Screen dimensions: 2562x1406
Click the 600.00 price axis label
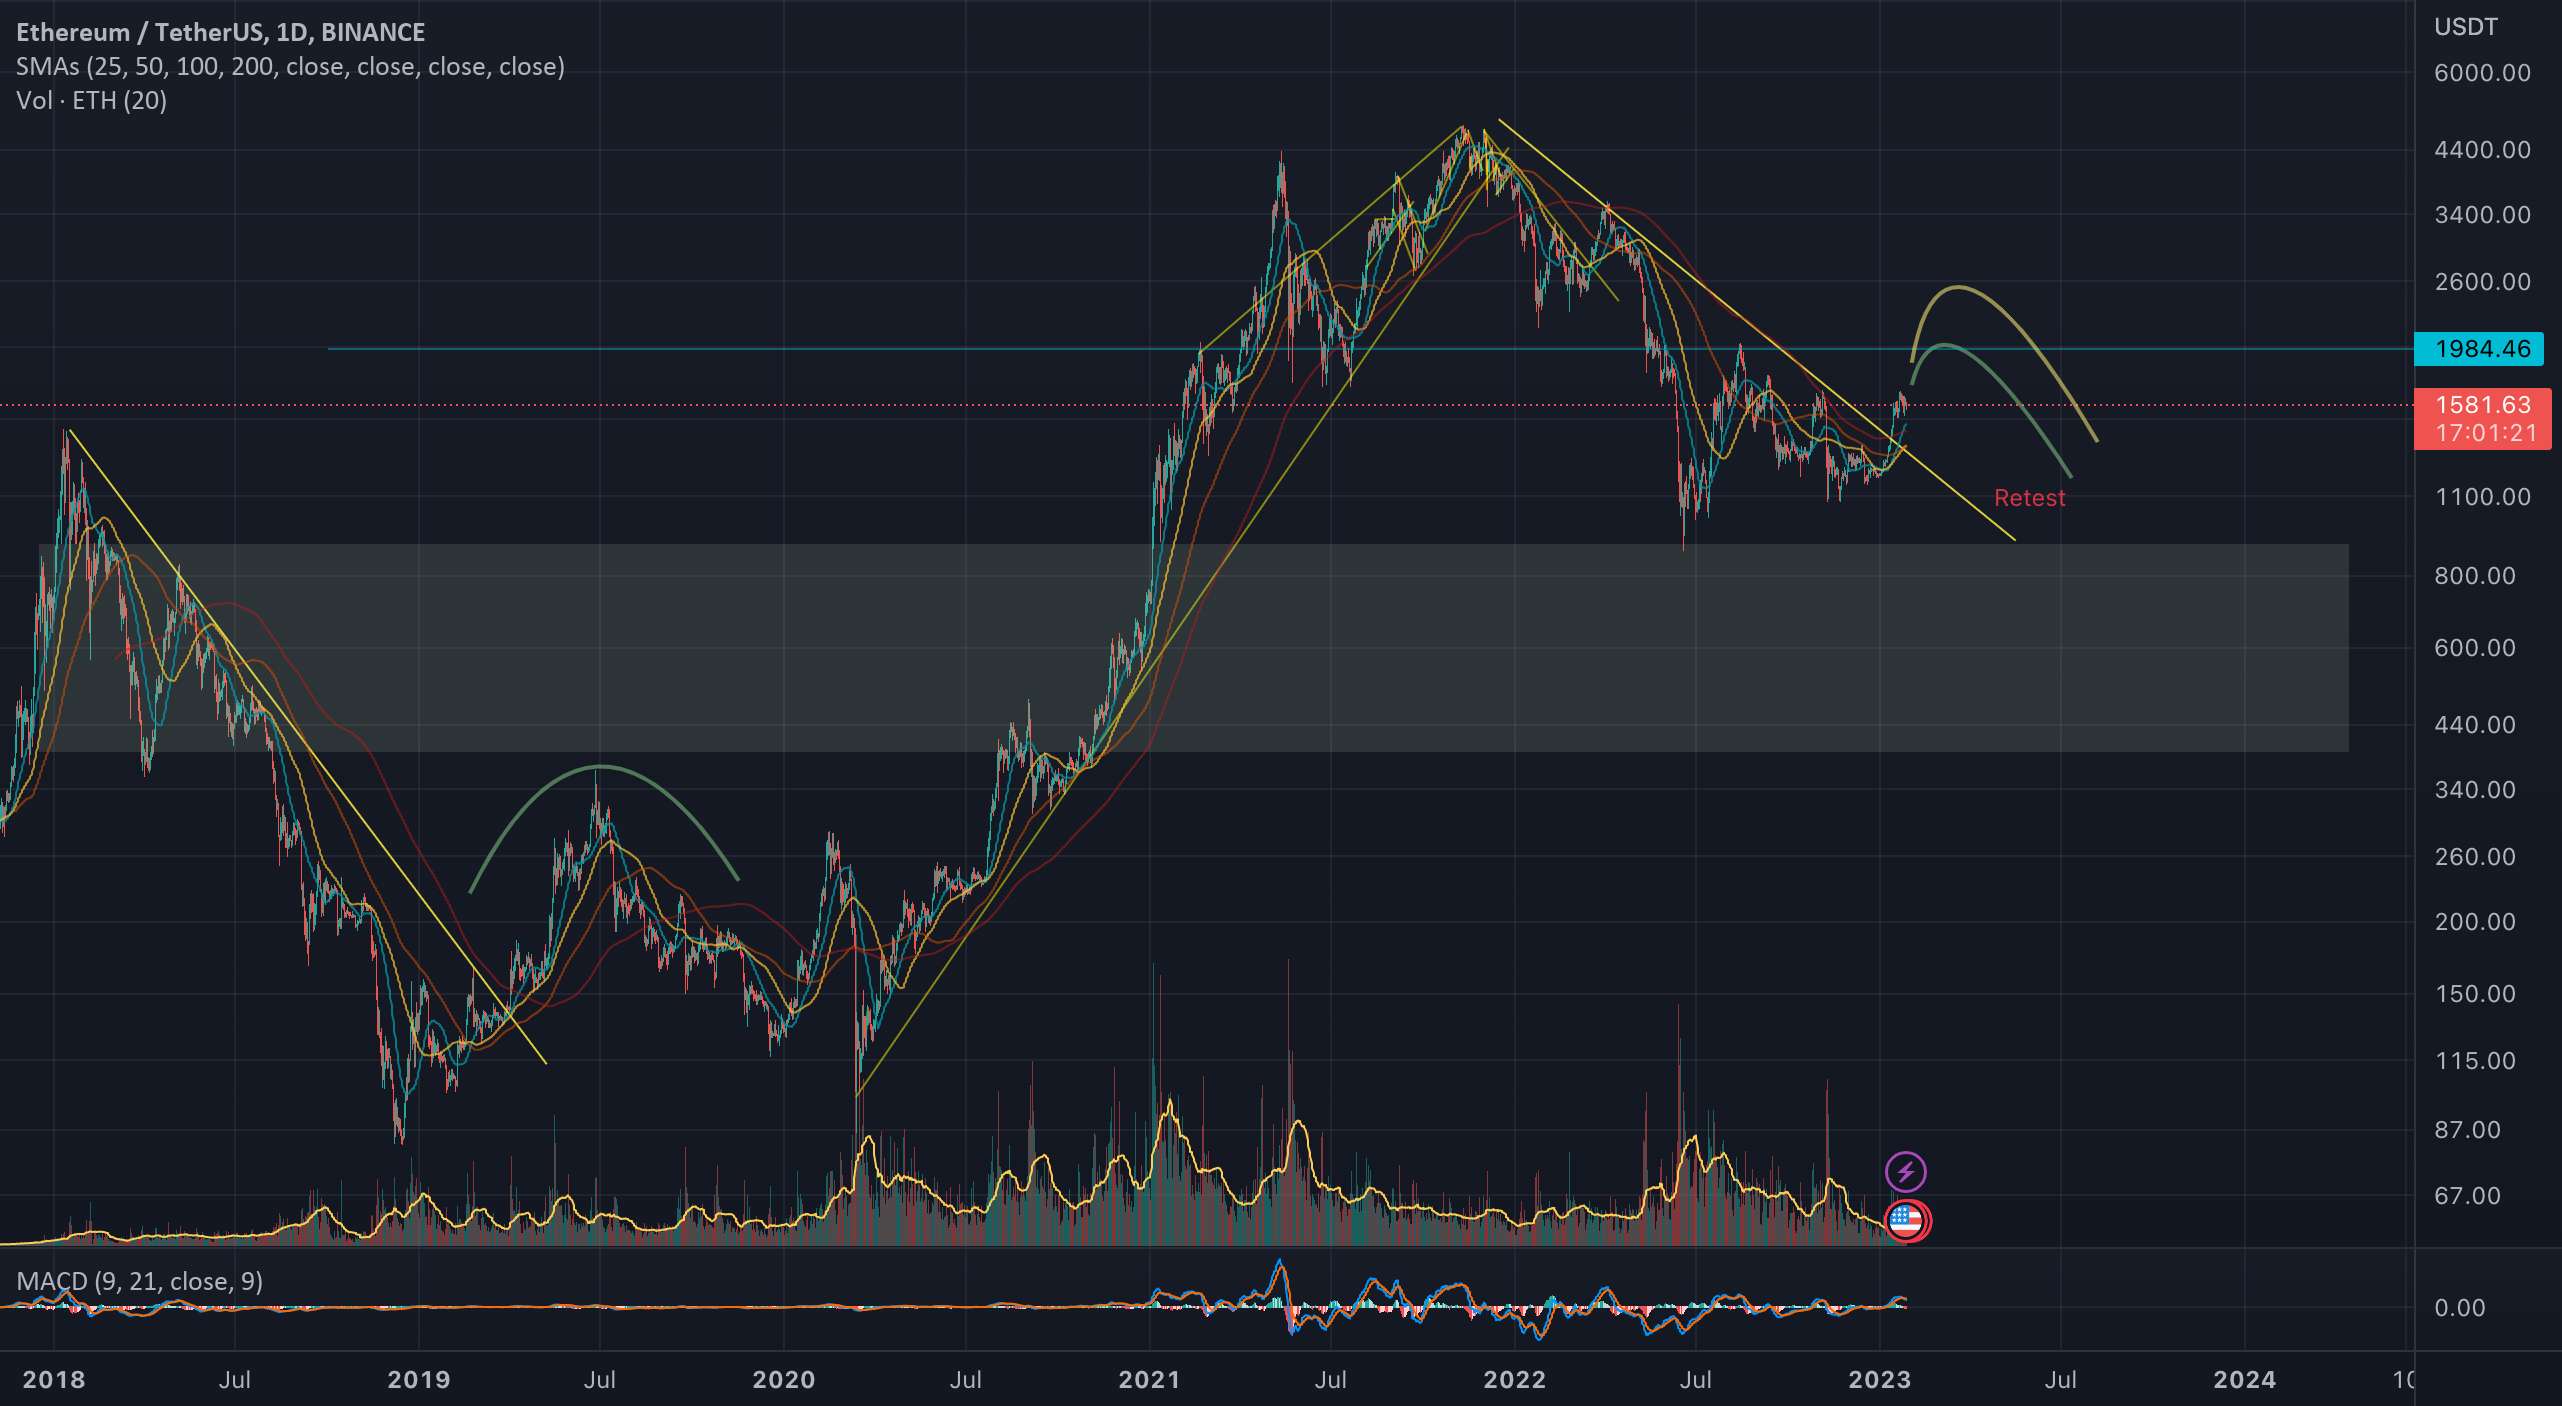(x=2474, y=648)
